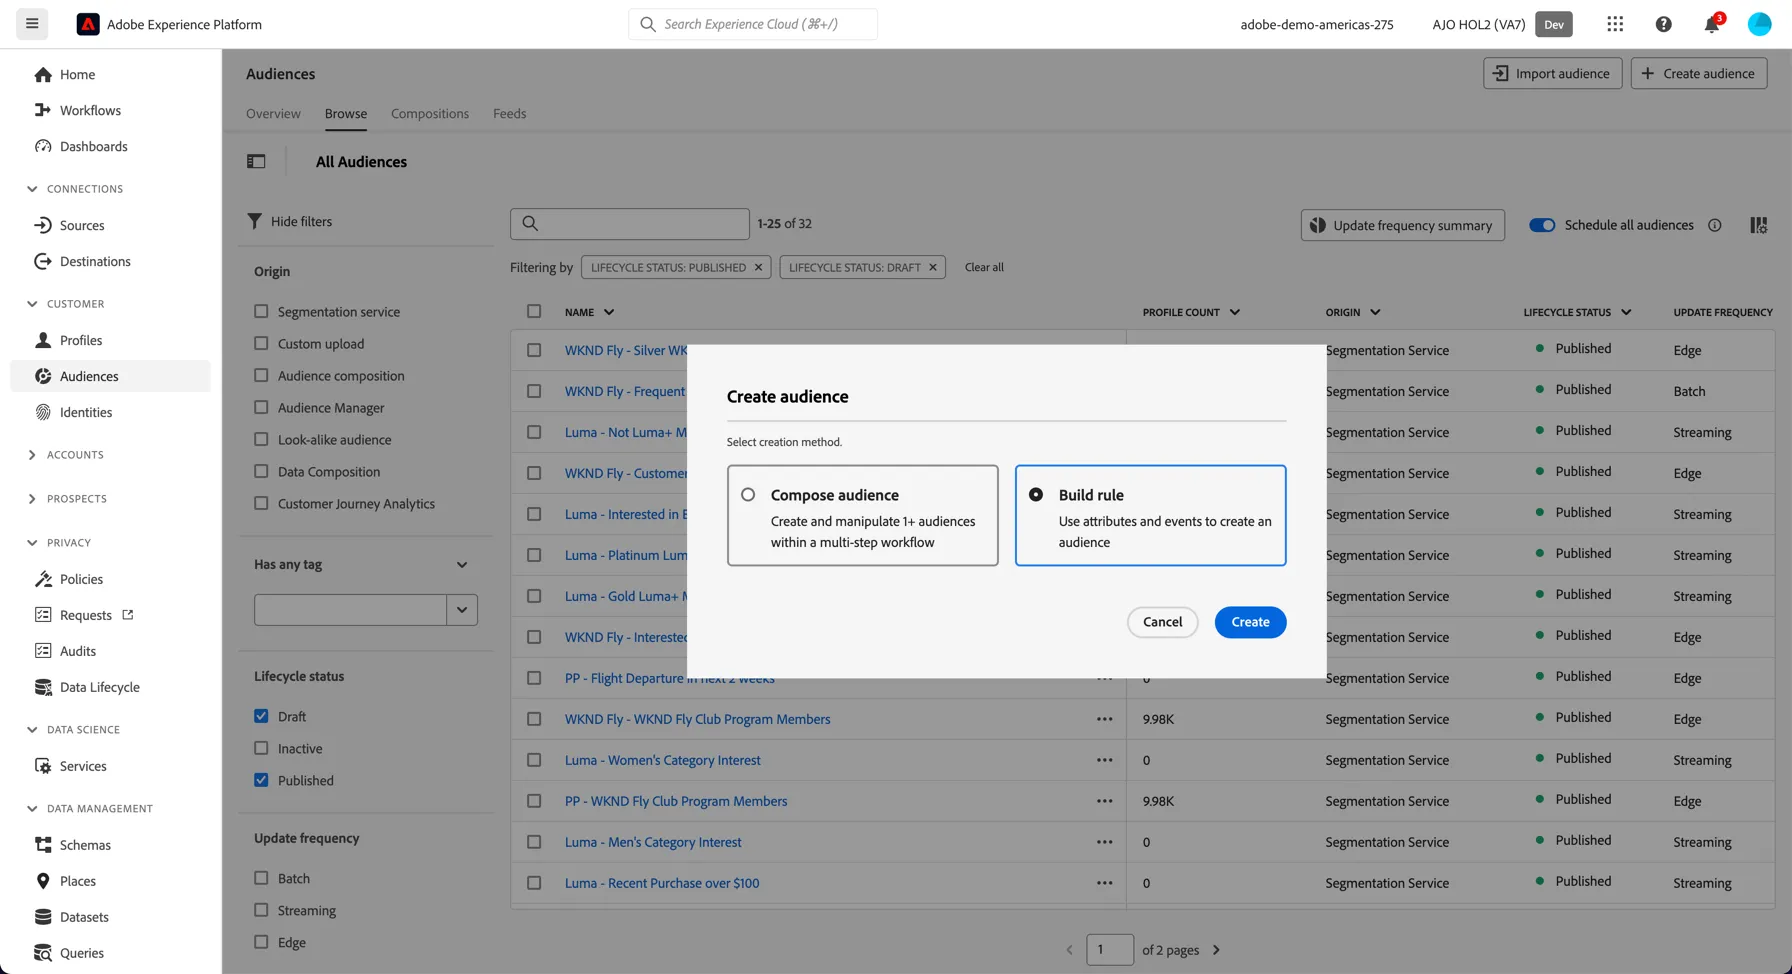Collapse the Connections sidebar section
This screenshot has height=974, width=1792.
32,188
